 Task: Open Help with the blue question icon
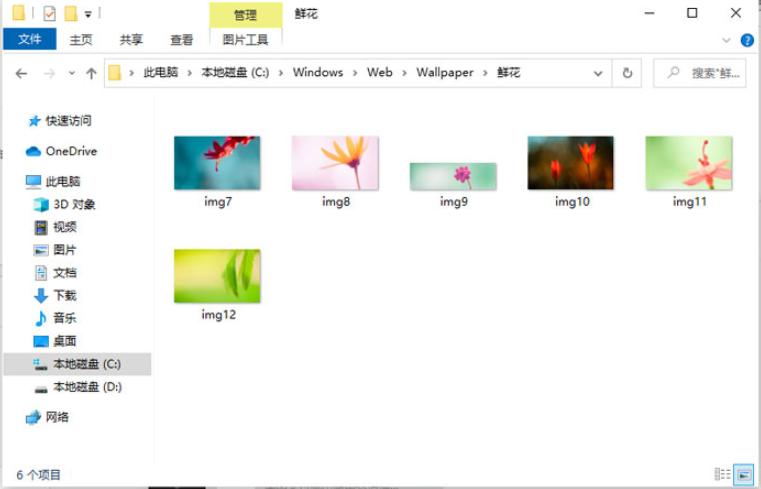coord(747,40)
